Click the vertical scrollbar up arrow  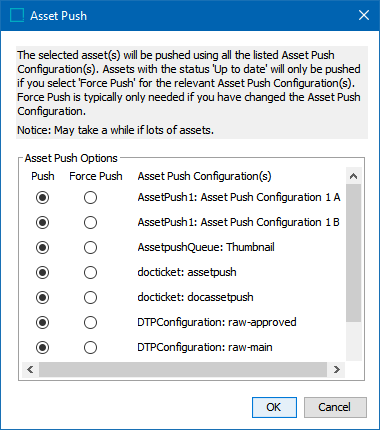(x=354, y=176)
